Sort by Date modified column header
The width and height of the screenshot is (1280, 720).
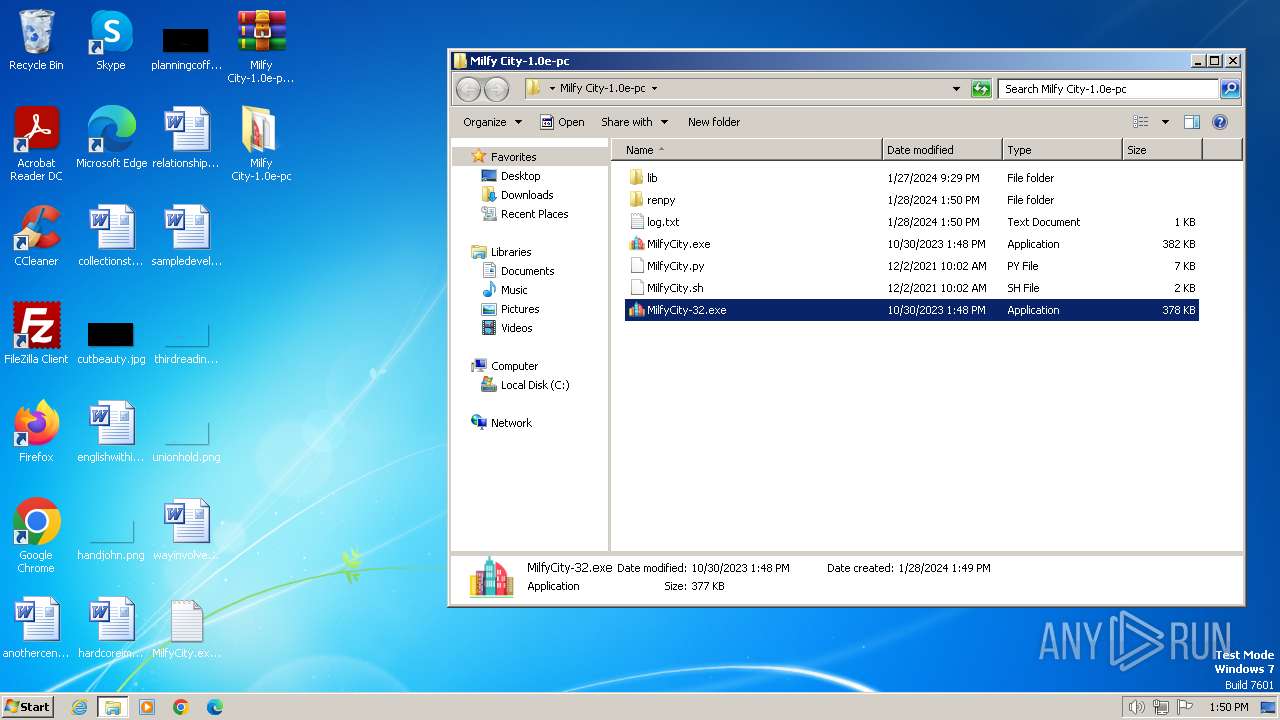[x=942, y=150]
